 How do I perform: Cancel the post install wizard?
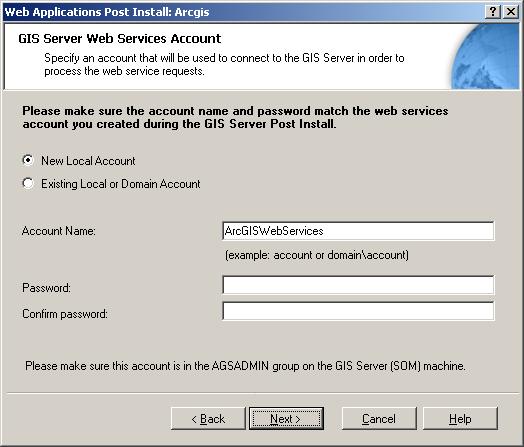point(379,419)
